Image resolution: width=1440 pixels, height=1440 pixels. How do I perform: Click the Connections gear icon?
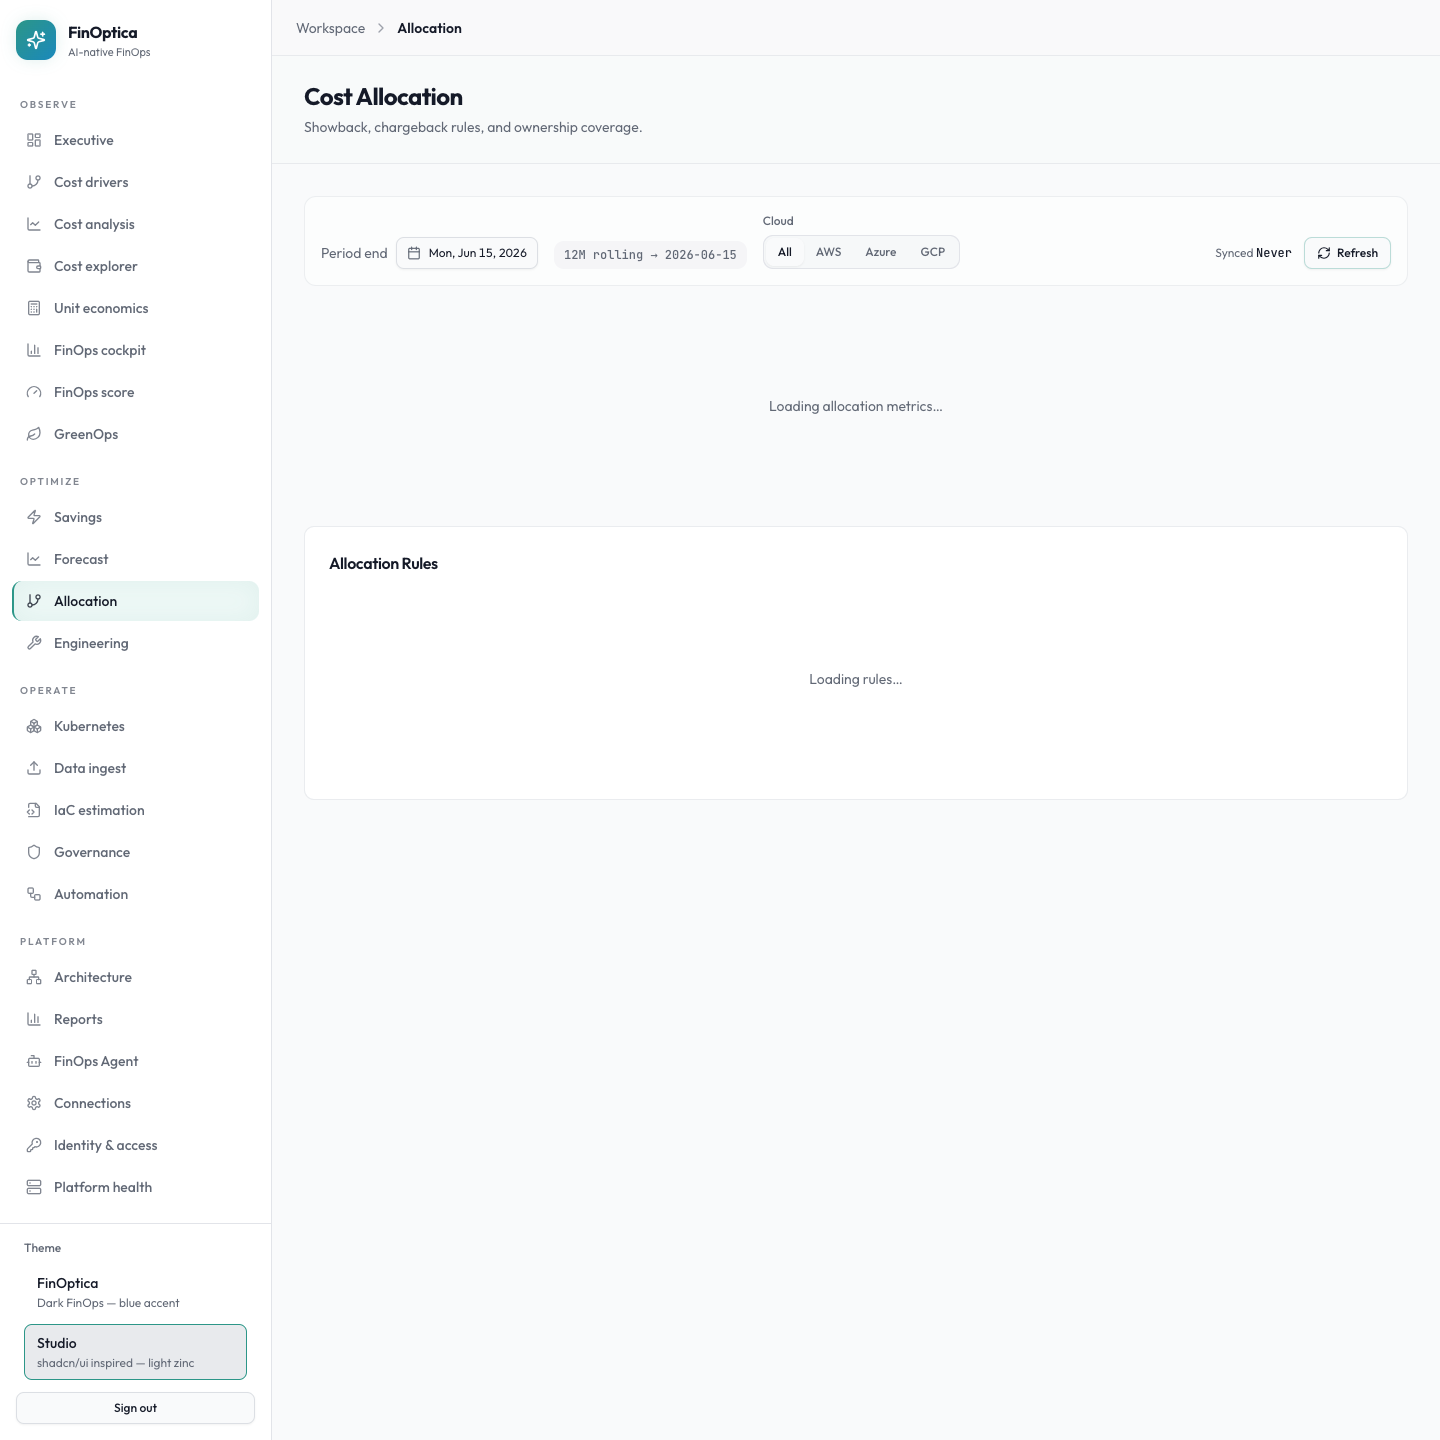coord(34,1103)
